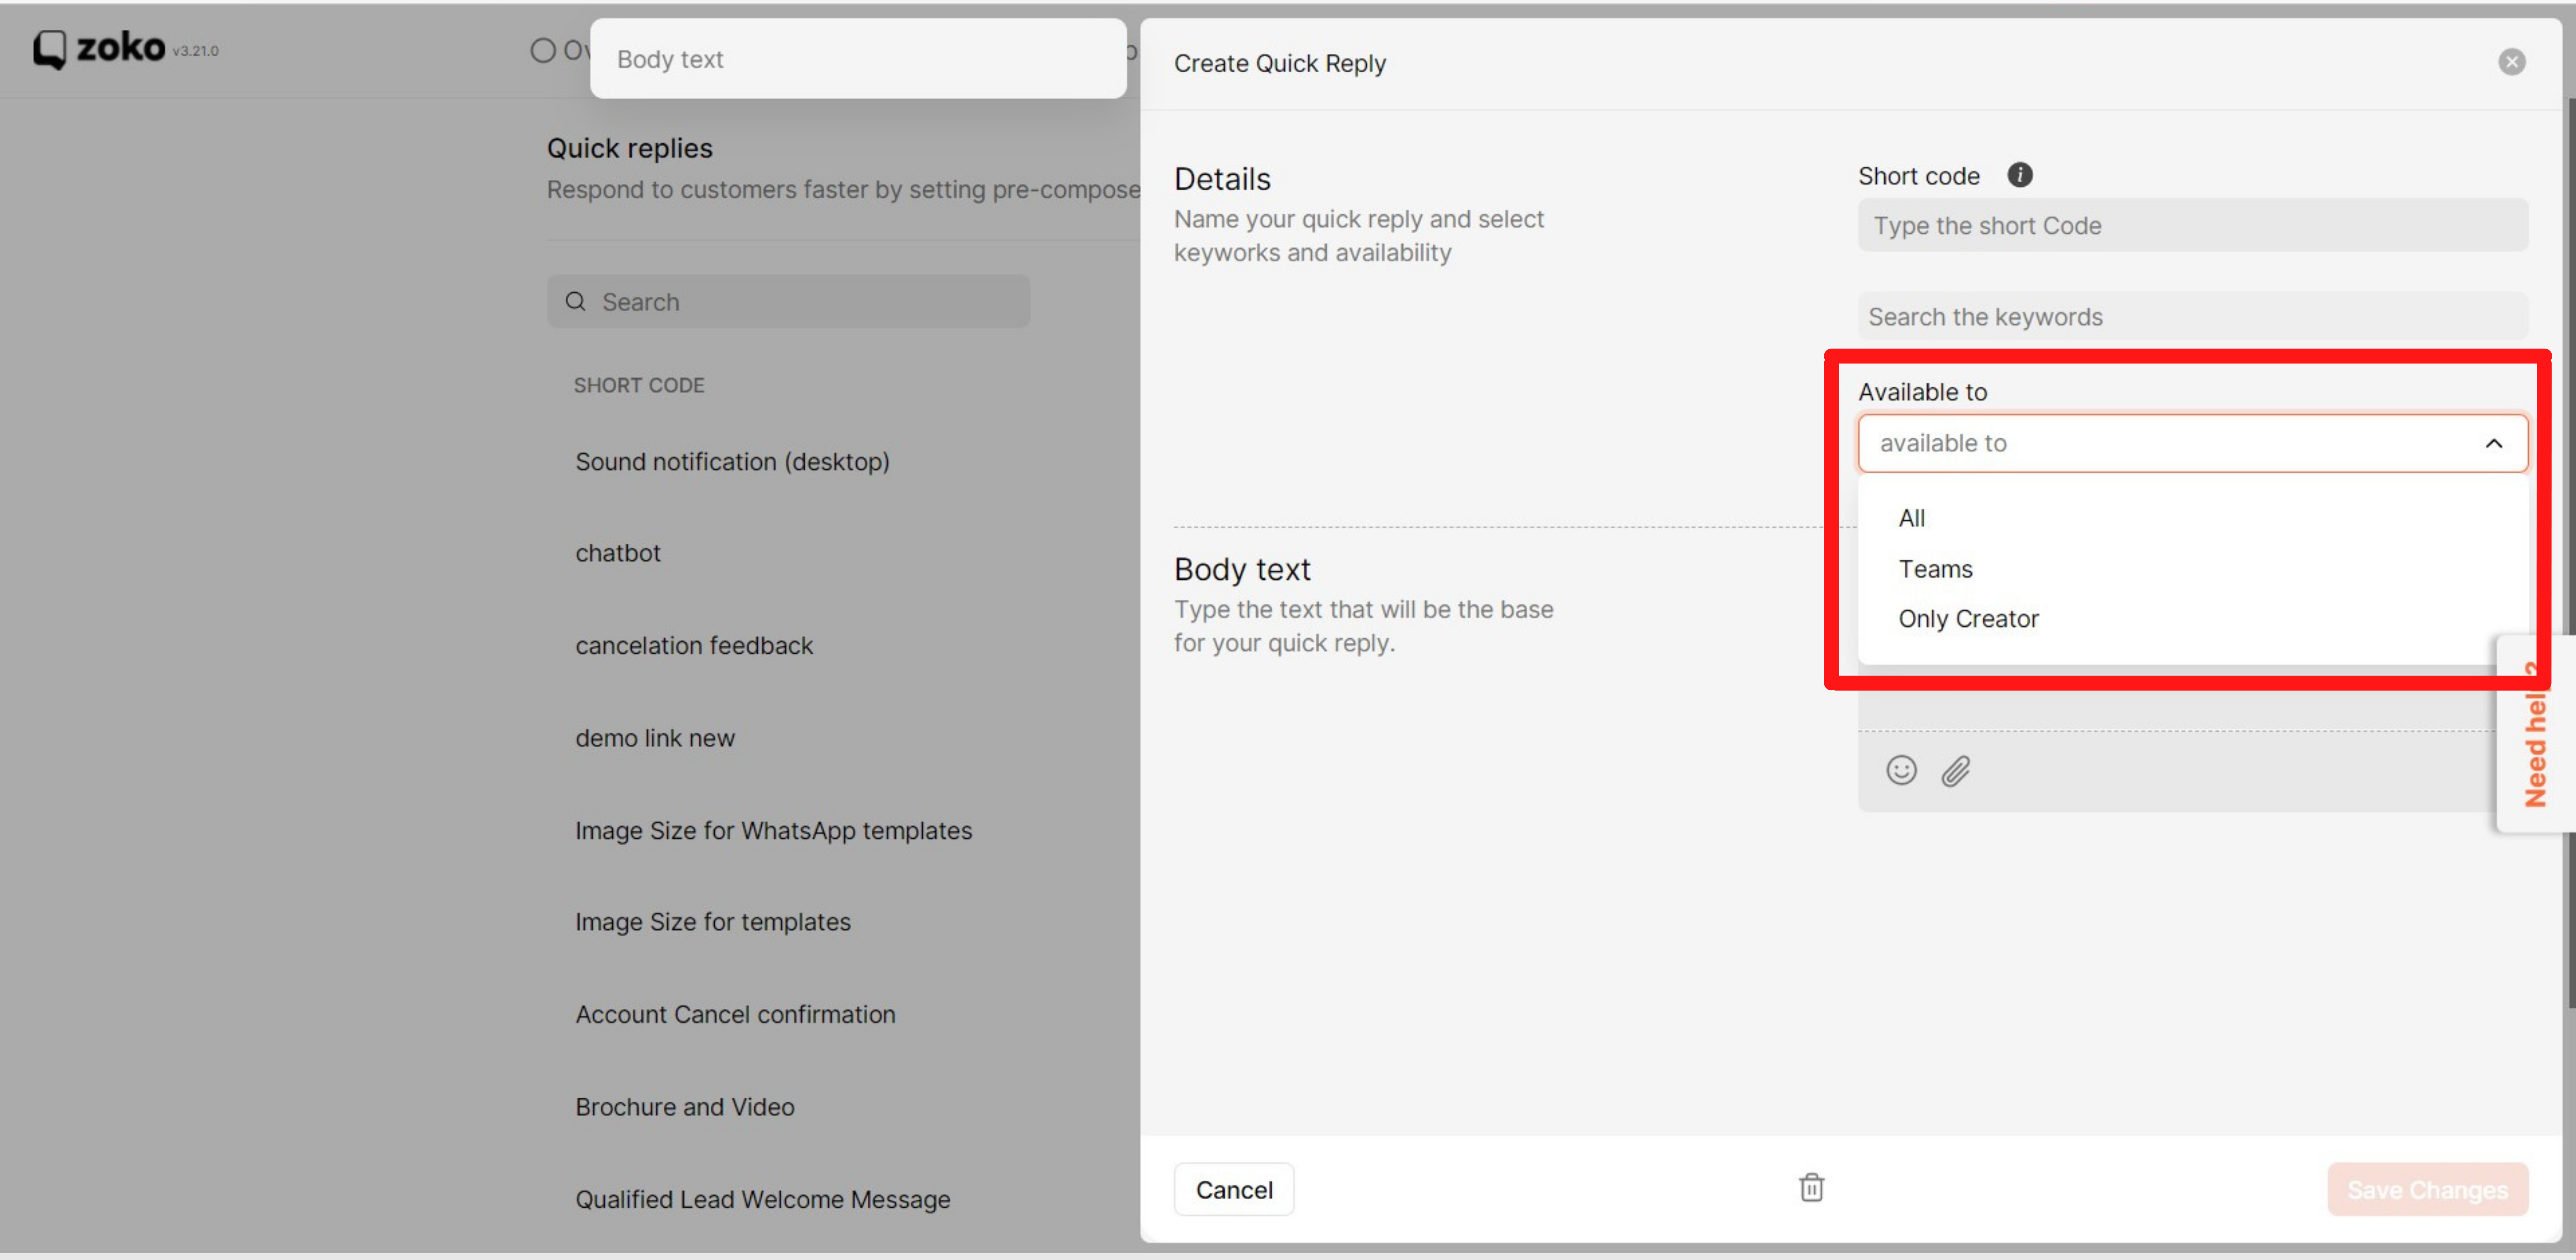Click the v3.21.0 version label
The image size is (2576, 1260).
tap(195, 51)
